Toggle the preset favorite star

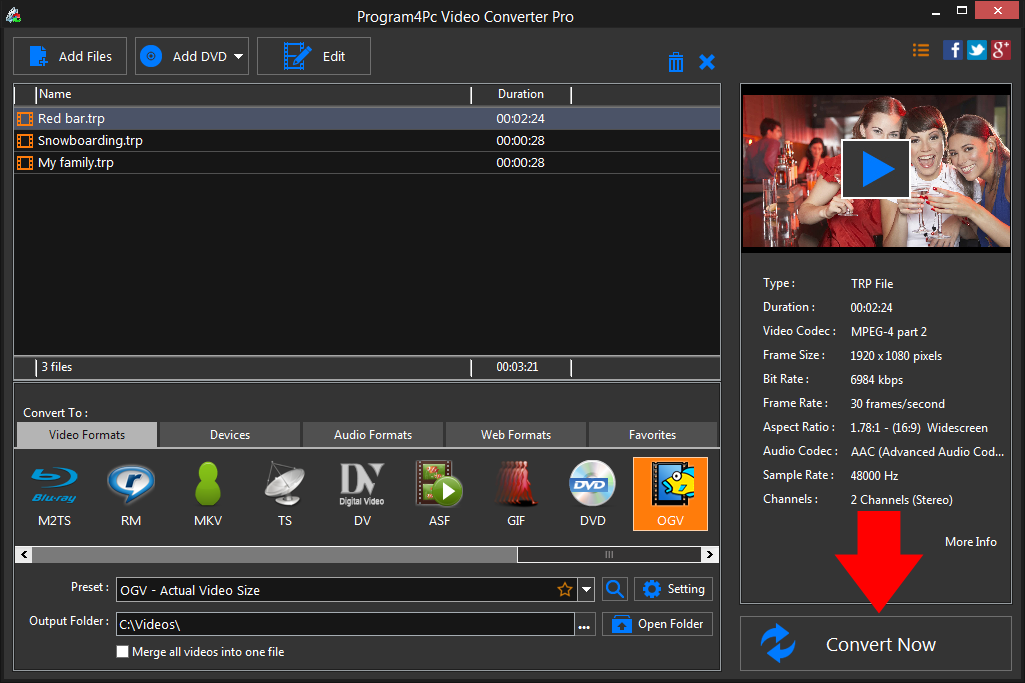(565, 589)
